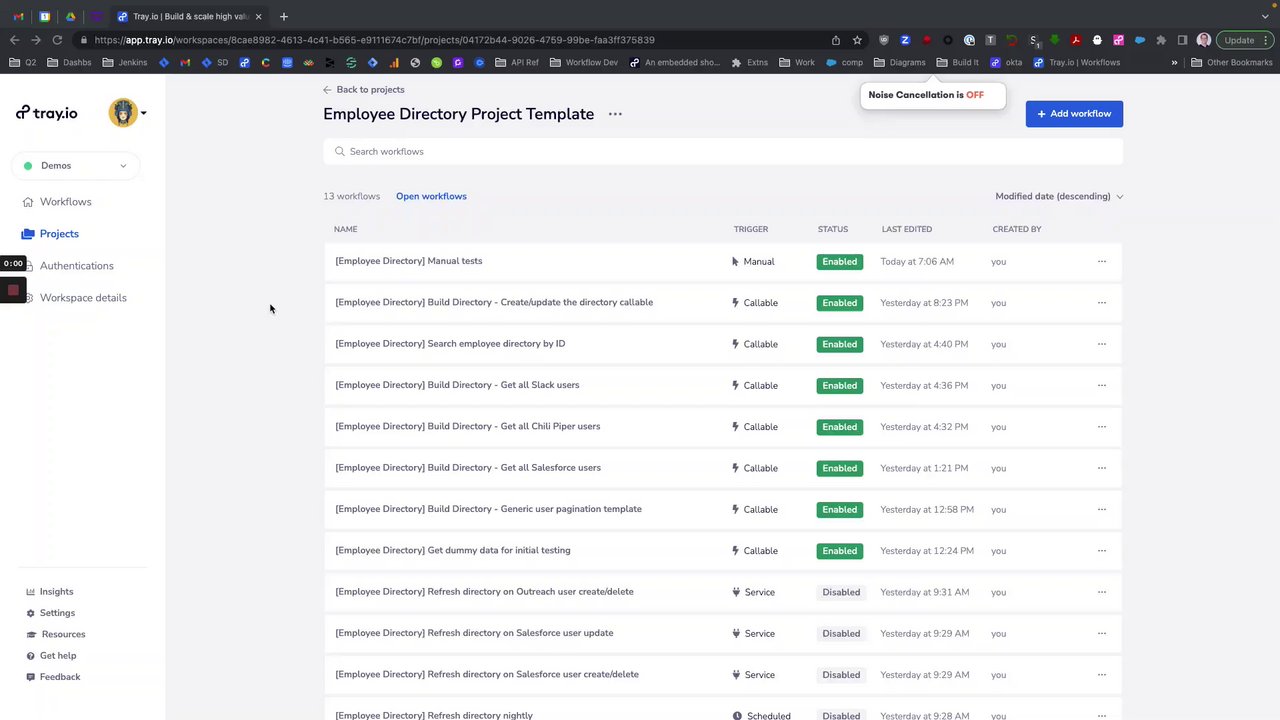Click Disabled badge on Outreach user create/delete row

[840, 592]
